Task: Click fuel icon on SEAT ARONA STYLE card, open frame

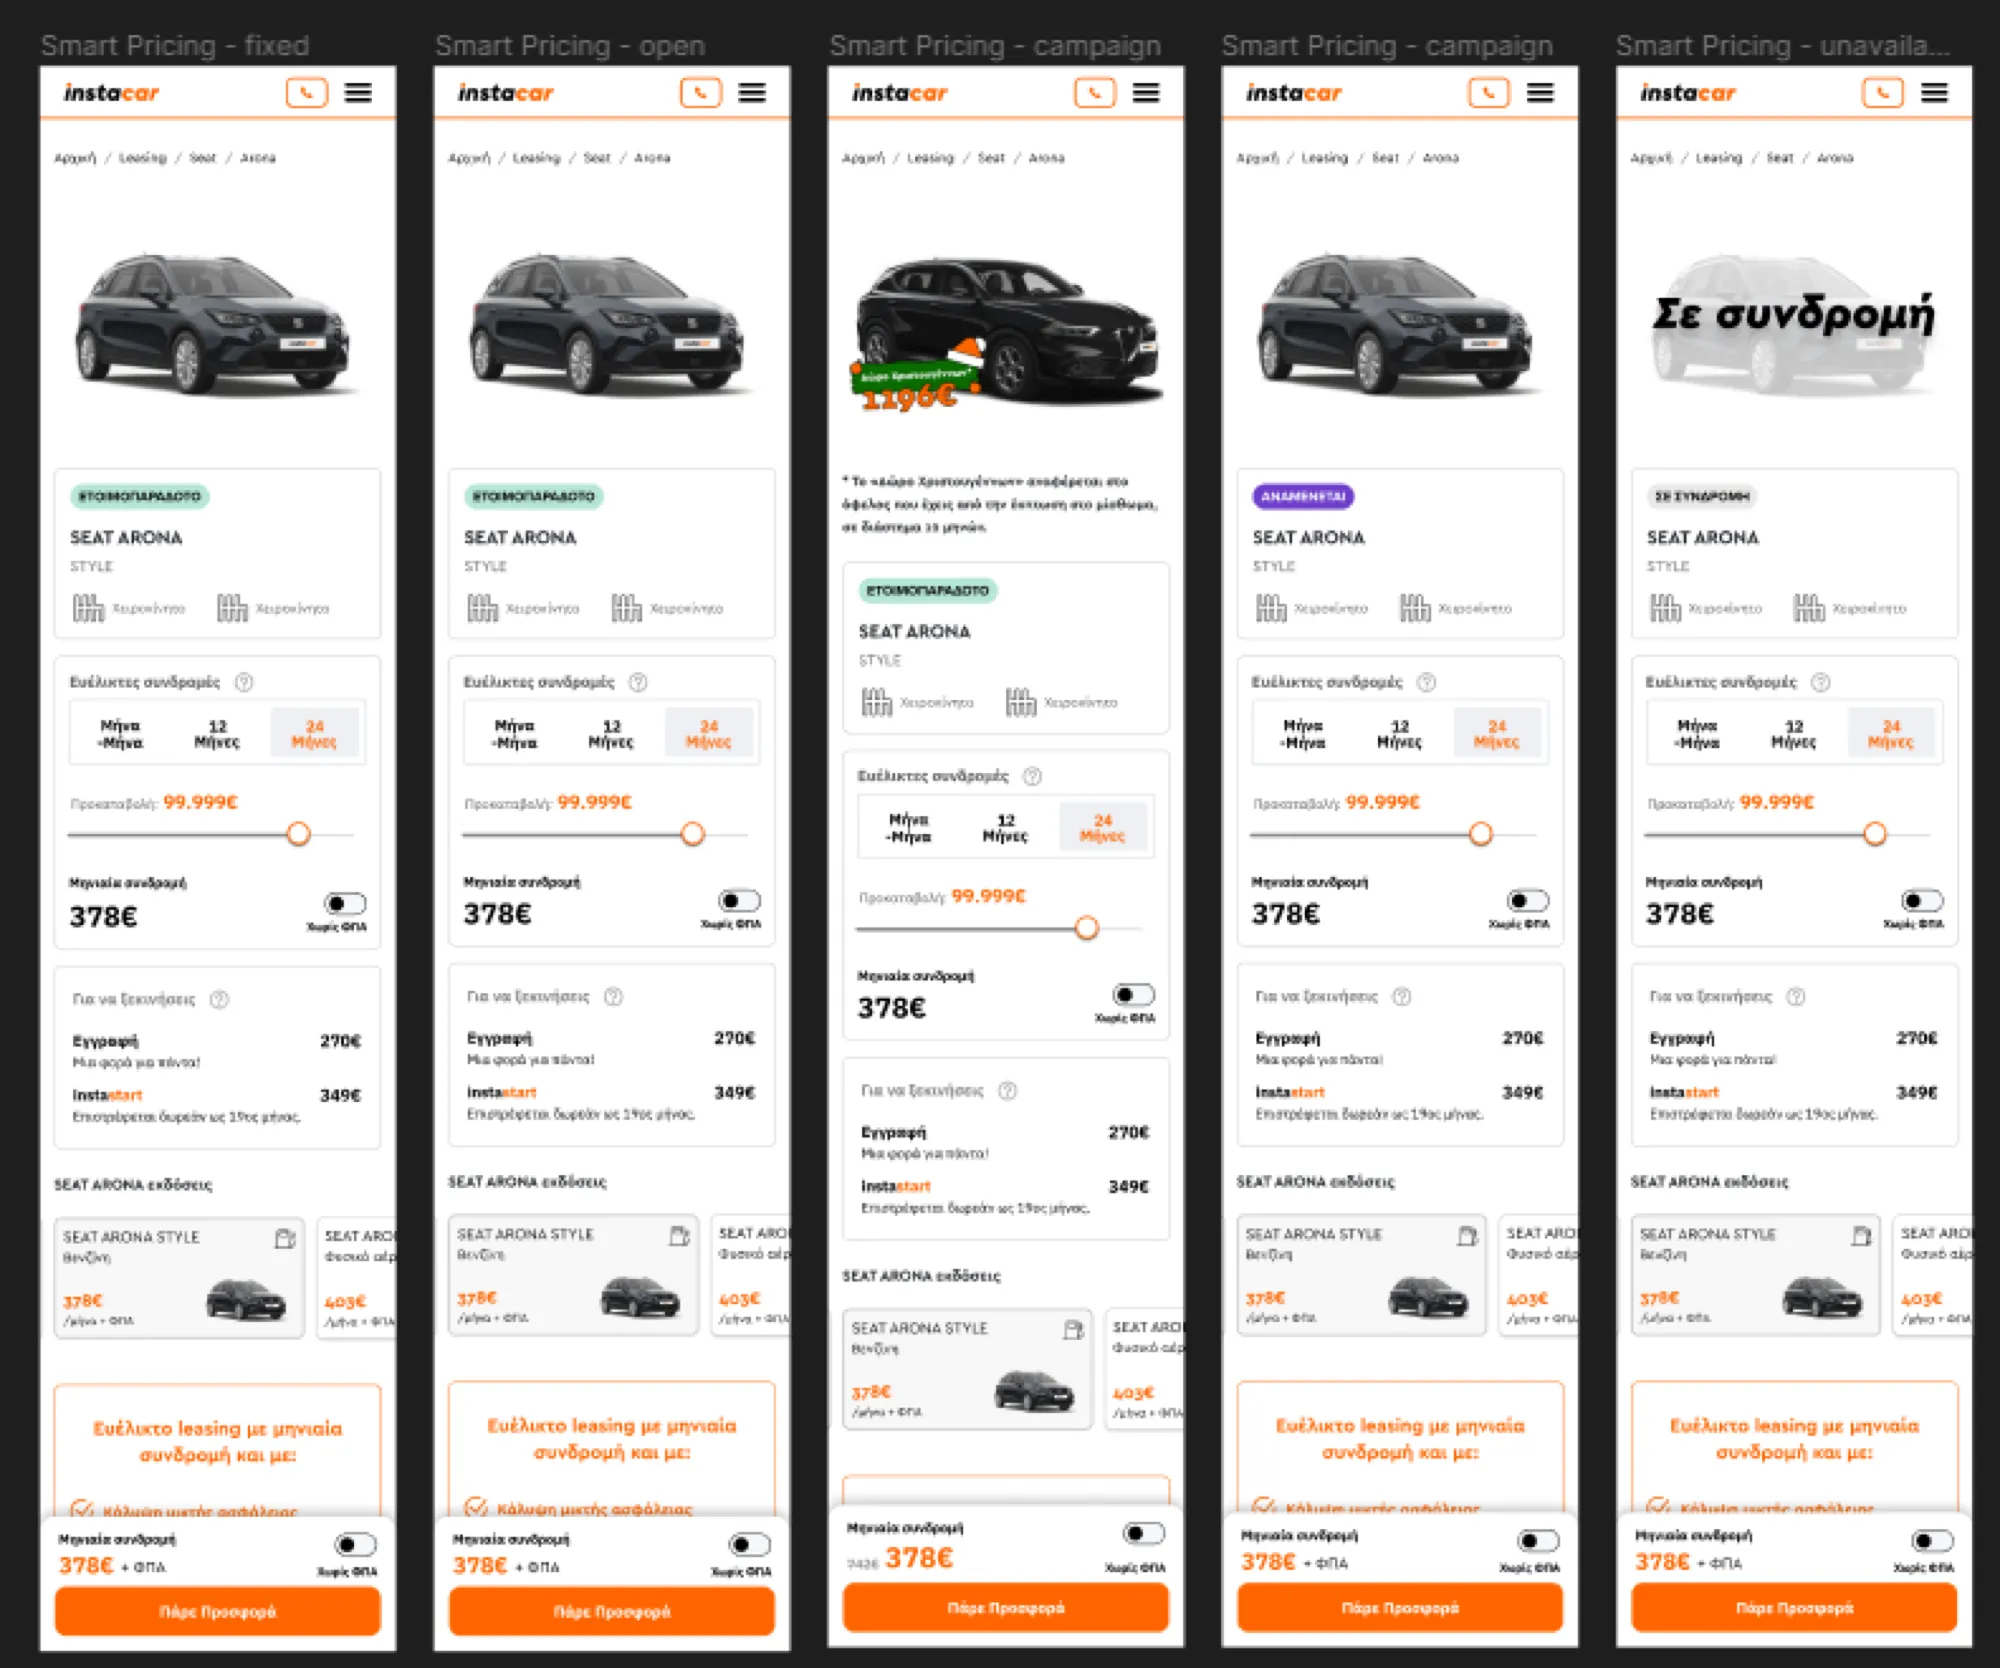Action: coord(679,1236)
